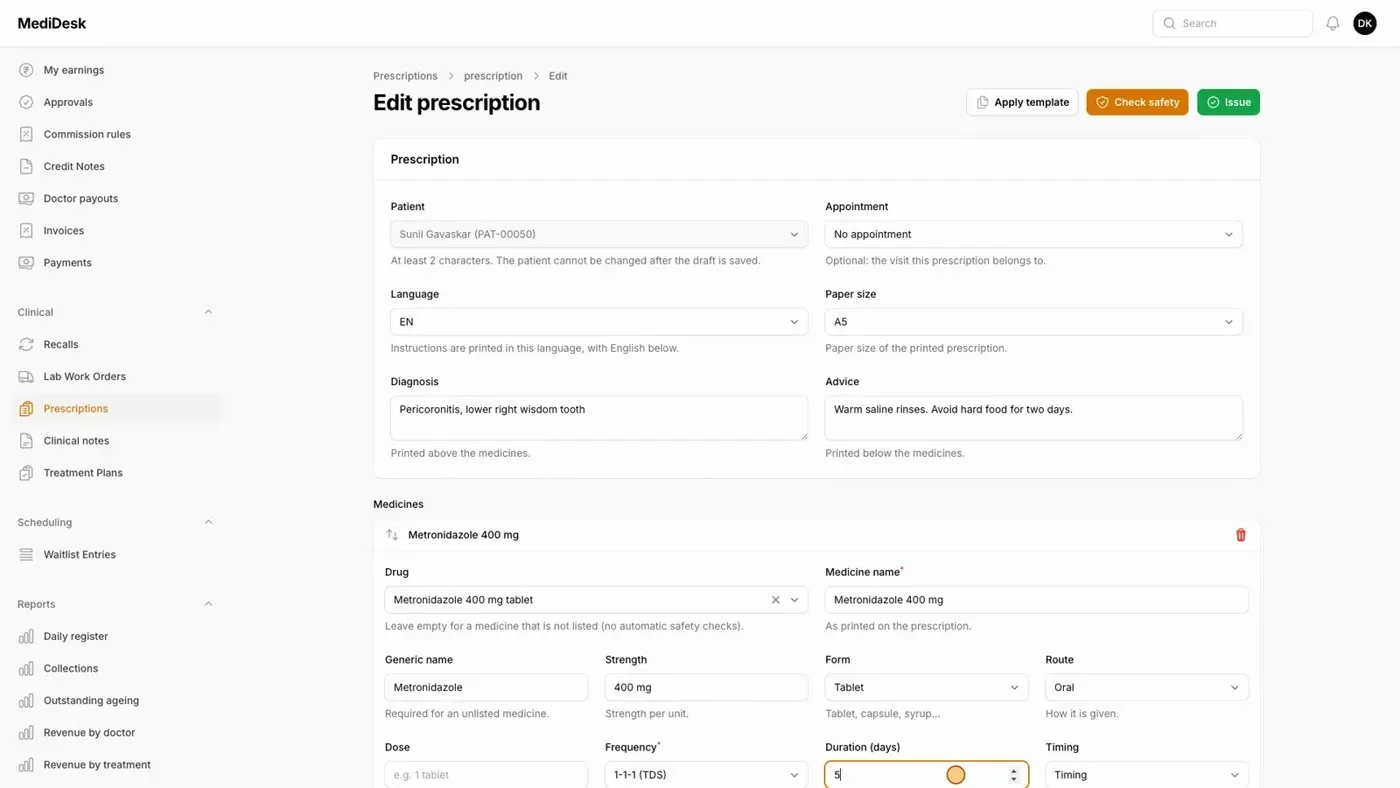This screenshot has width=1400, height=788.
Task: Delete Metronidazole medicine with trash icon
Action: click(x=1240, y=535)
